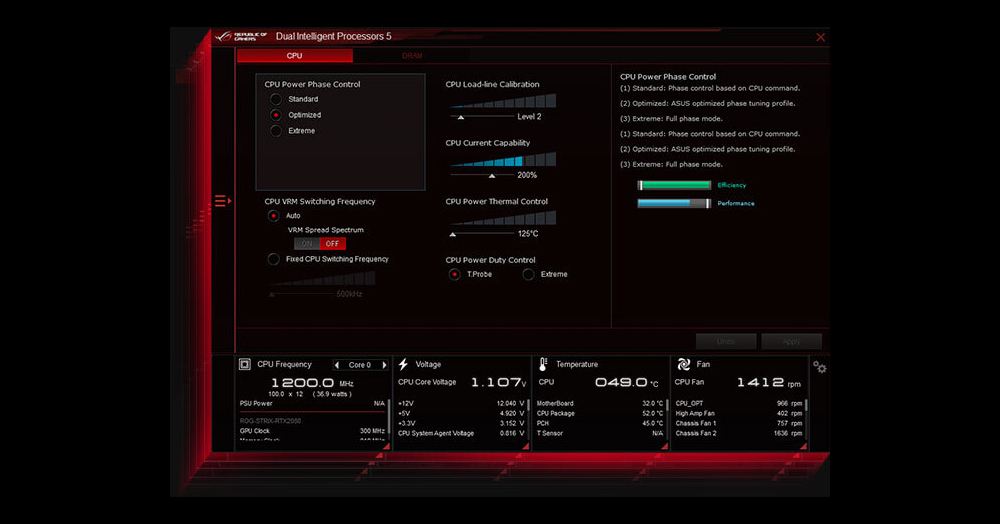The height and width of the screenshot is (524, 1000).
Task: Select previous core with left arrow
Action: (337, 365)
